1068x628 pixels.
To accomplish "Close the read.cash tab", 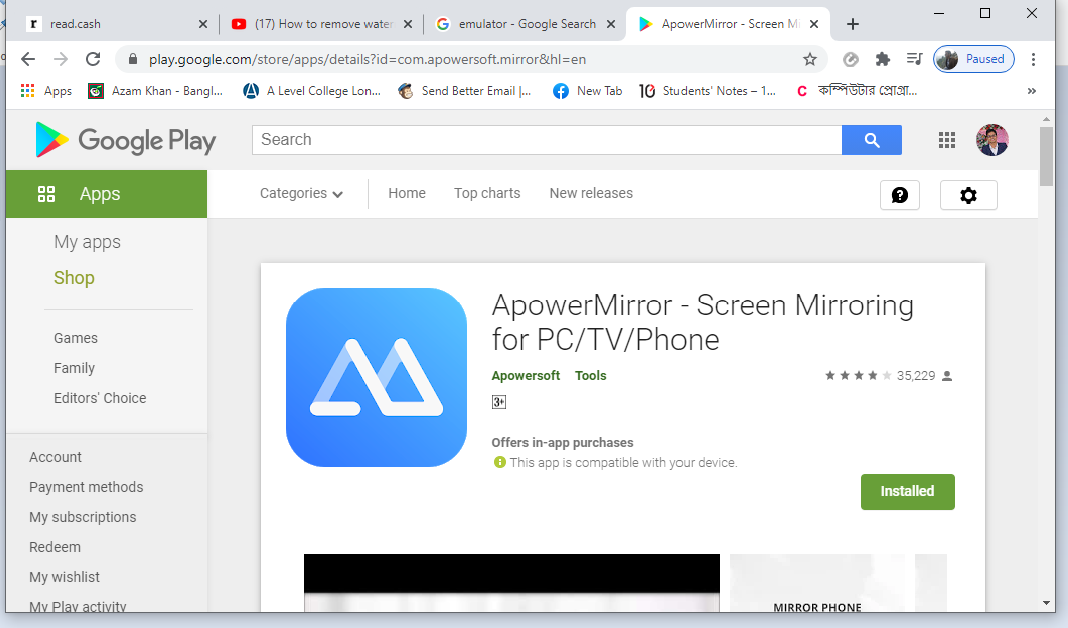I will coord(203,24).
